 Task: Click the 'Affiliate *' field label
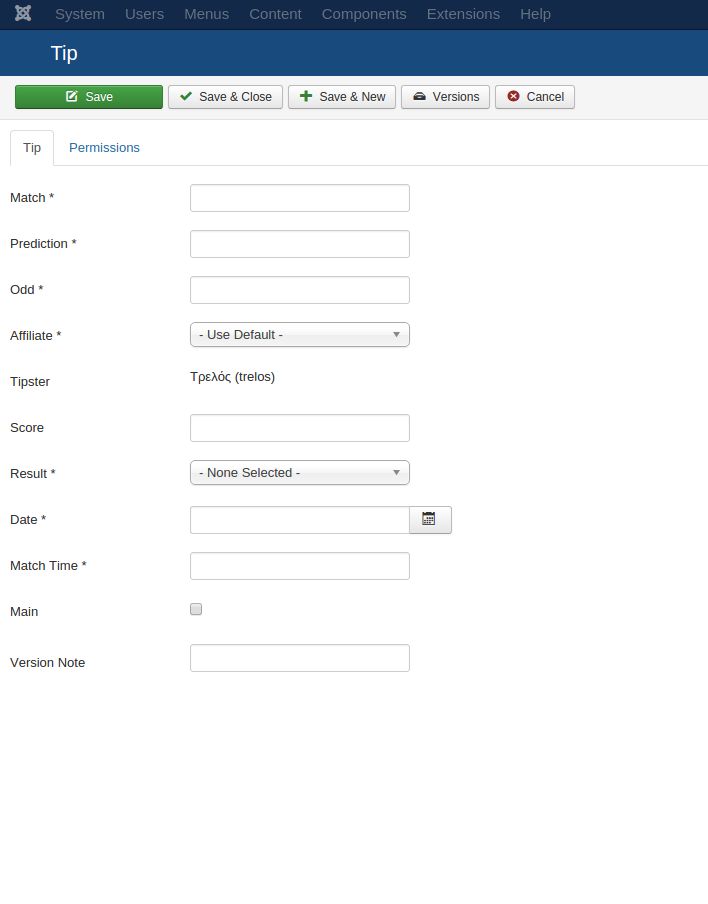click(x=36, y=336)
